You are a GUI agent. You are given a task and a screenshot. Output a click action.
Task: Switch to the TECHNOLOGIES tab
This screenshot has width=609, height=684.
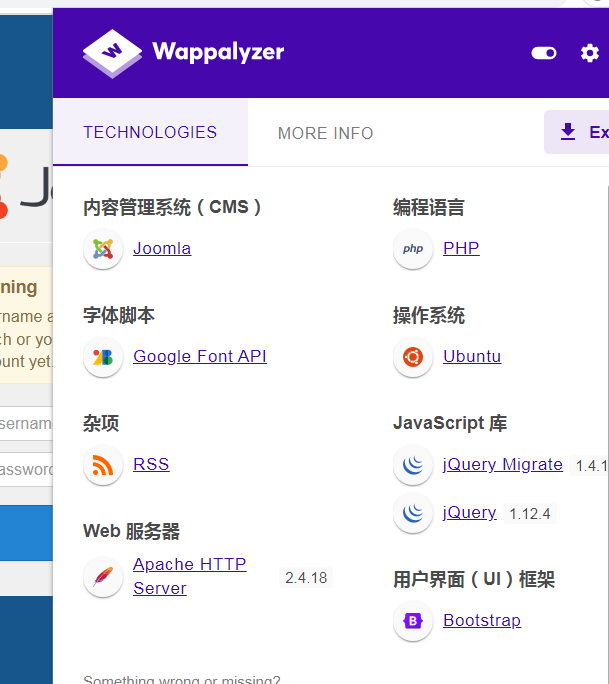click(150, 132)
